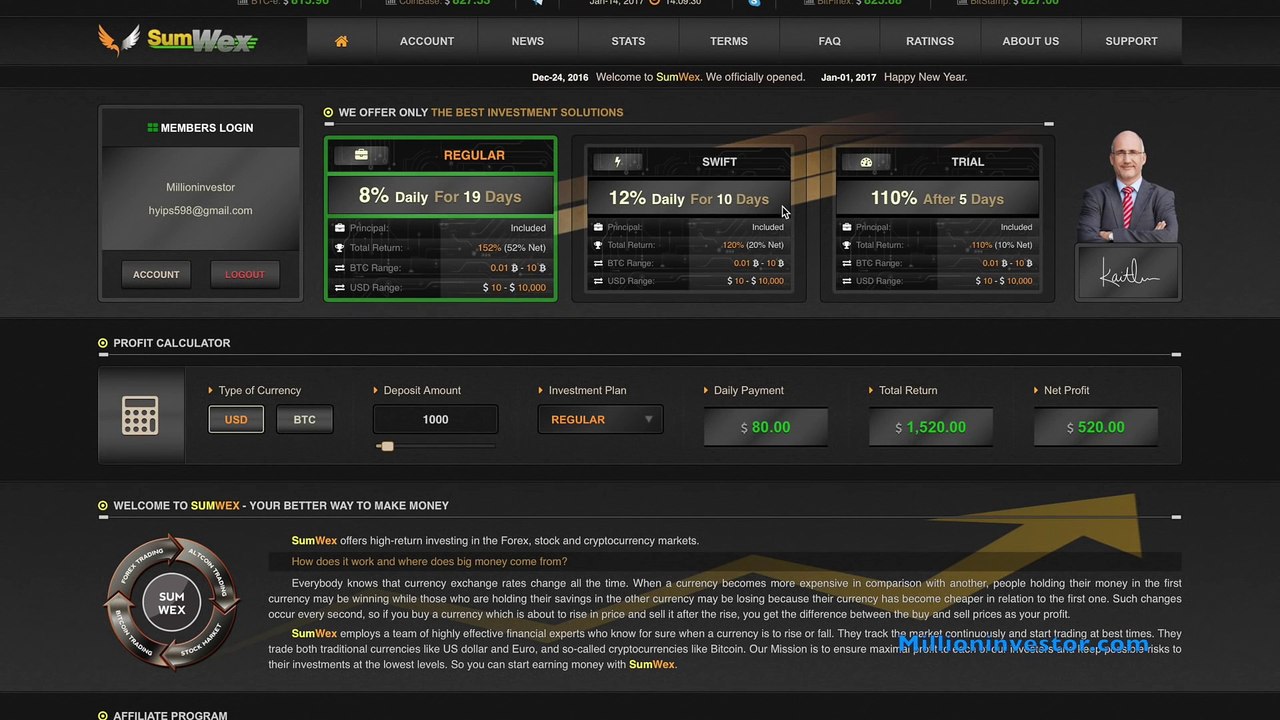Click the Net Profit value 520.00

[x=1096, y=427]
